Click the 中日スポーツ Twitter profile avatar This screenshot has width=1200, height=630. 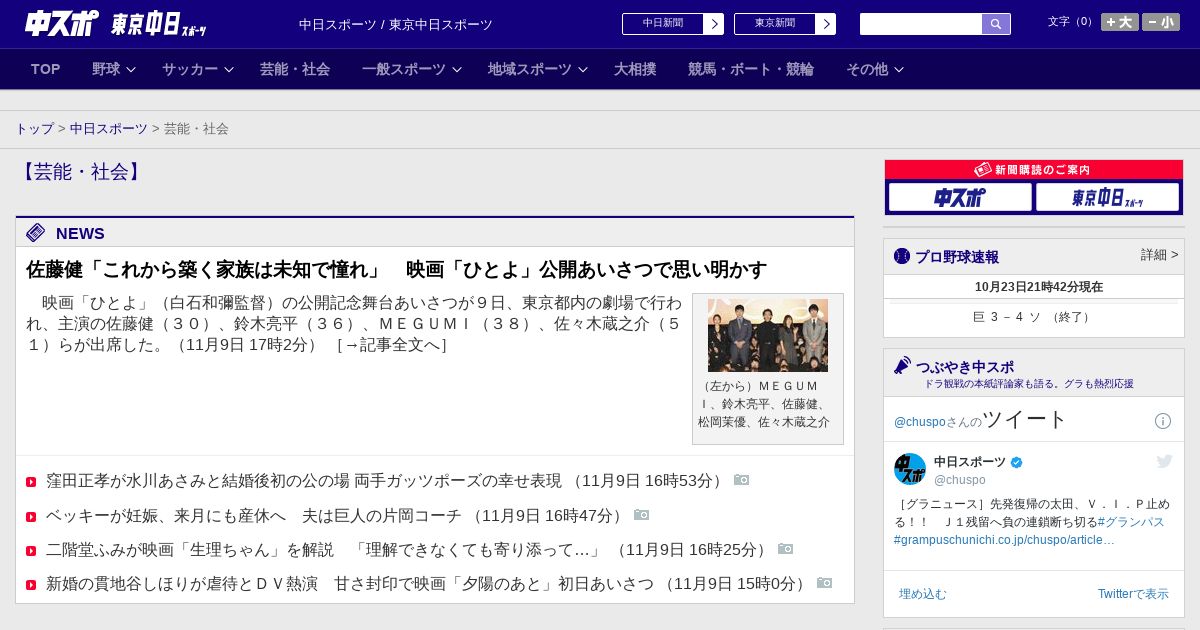910,469
